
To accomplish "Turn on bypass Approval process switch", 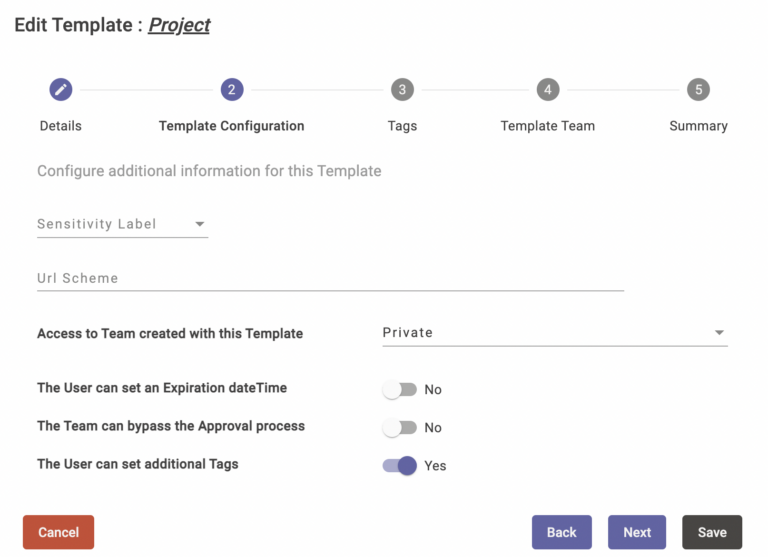I will (399, 428).
